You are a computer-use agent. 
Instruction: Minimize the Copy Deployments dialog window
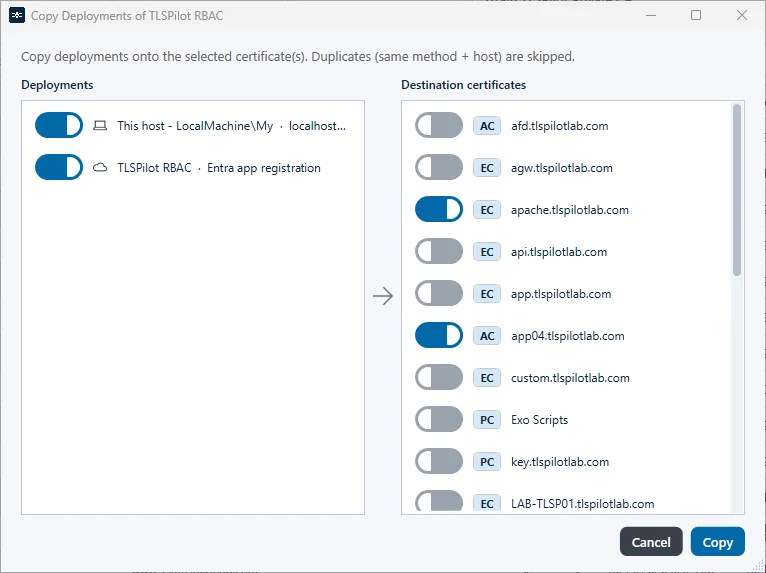(x=651, y=15)
